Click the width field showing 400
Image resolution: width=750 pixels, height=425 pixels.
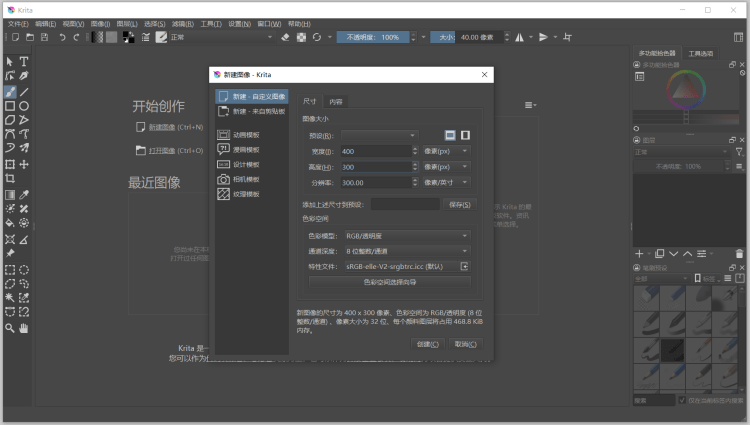[x=376, y=152]
